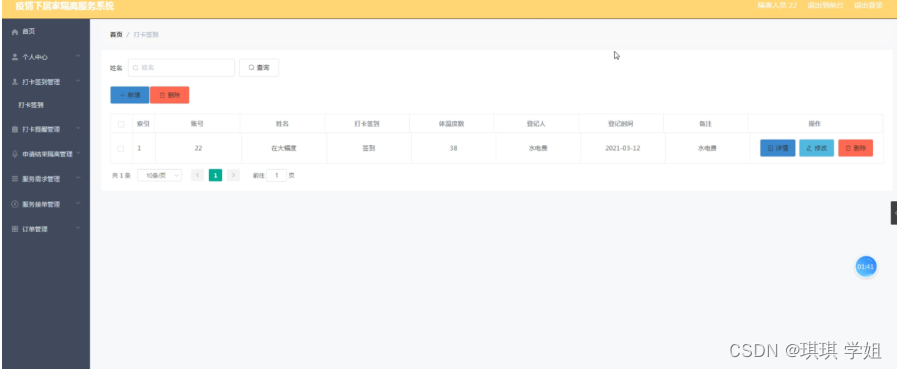
Task: Click 首页 in the breadcrumb
Action: [x=116, y=35]
